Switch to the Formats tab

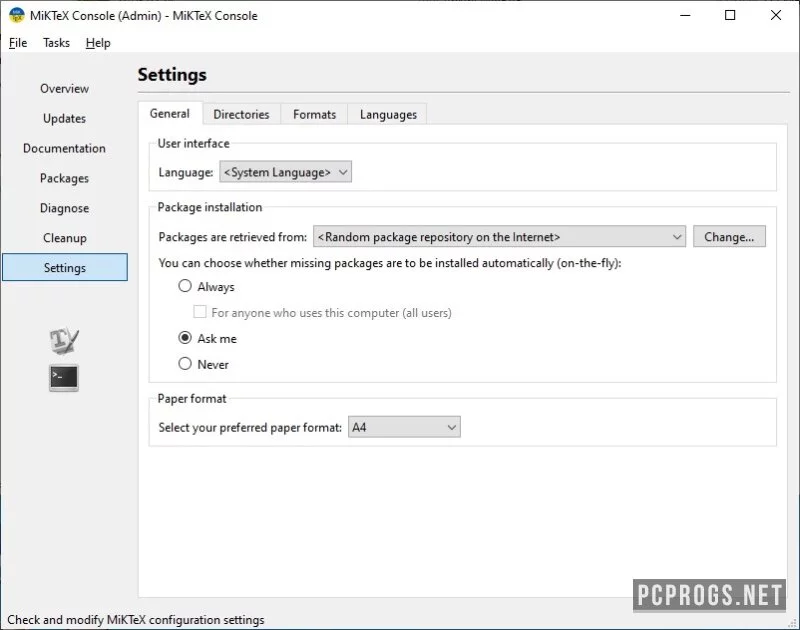coord(314,114)
